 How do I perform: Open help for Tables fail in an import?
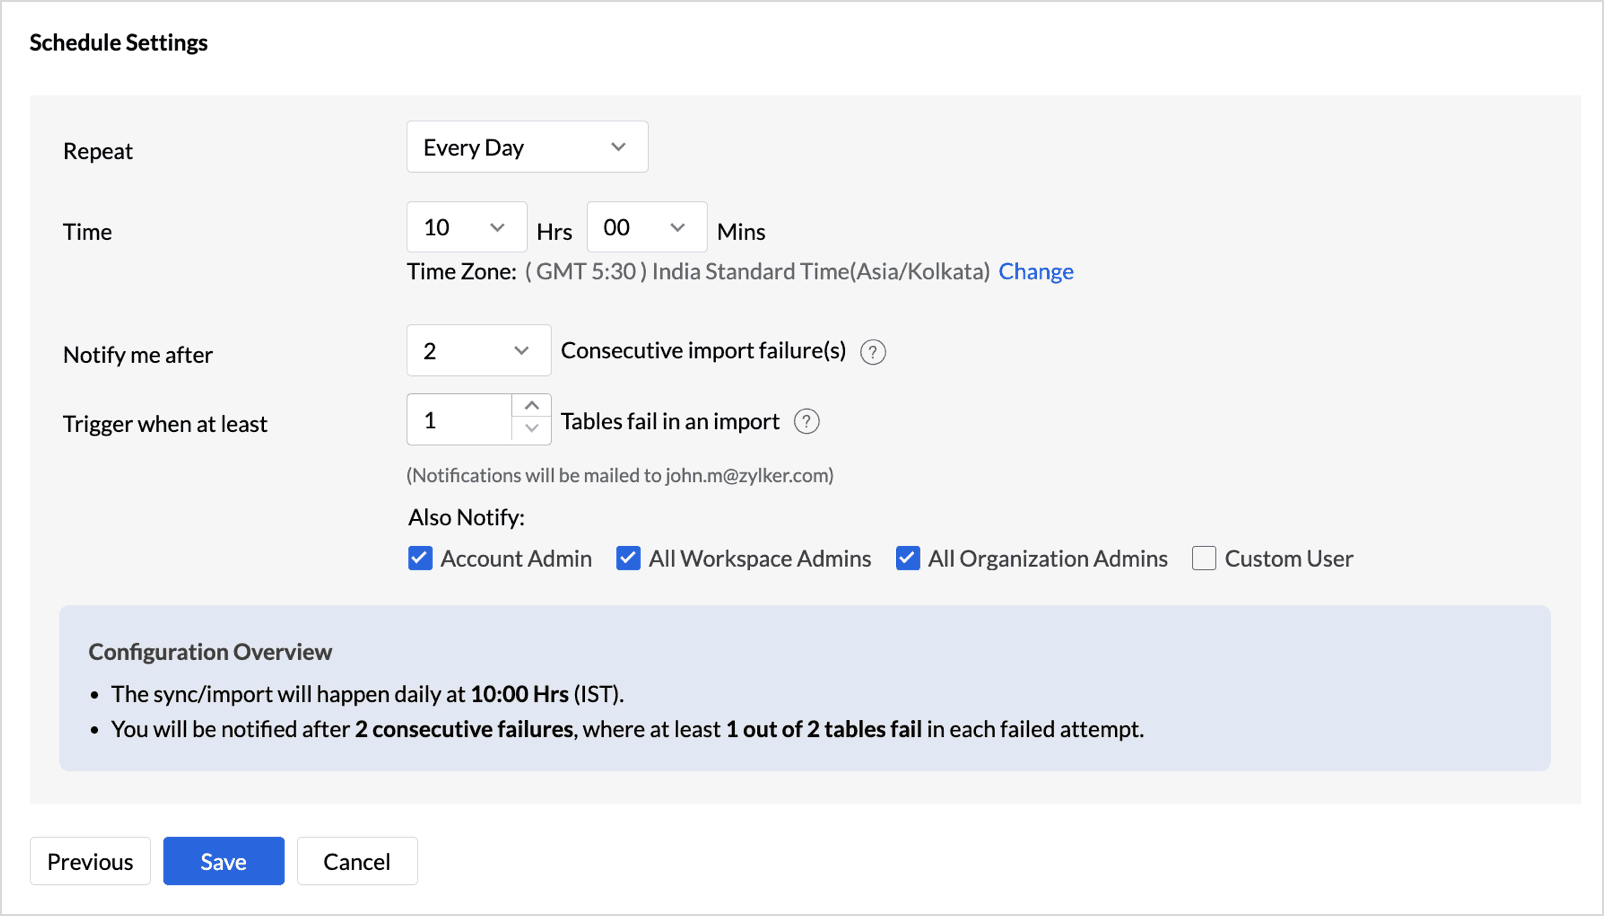pyautogui.click(x=806, y=422)
